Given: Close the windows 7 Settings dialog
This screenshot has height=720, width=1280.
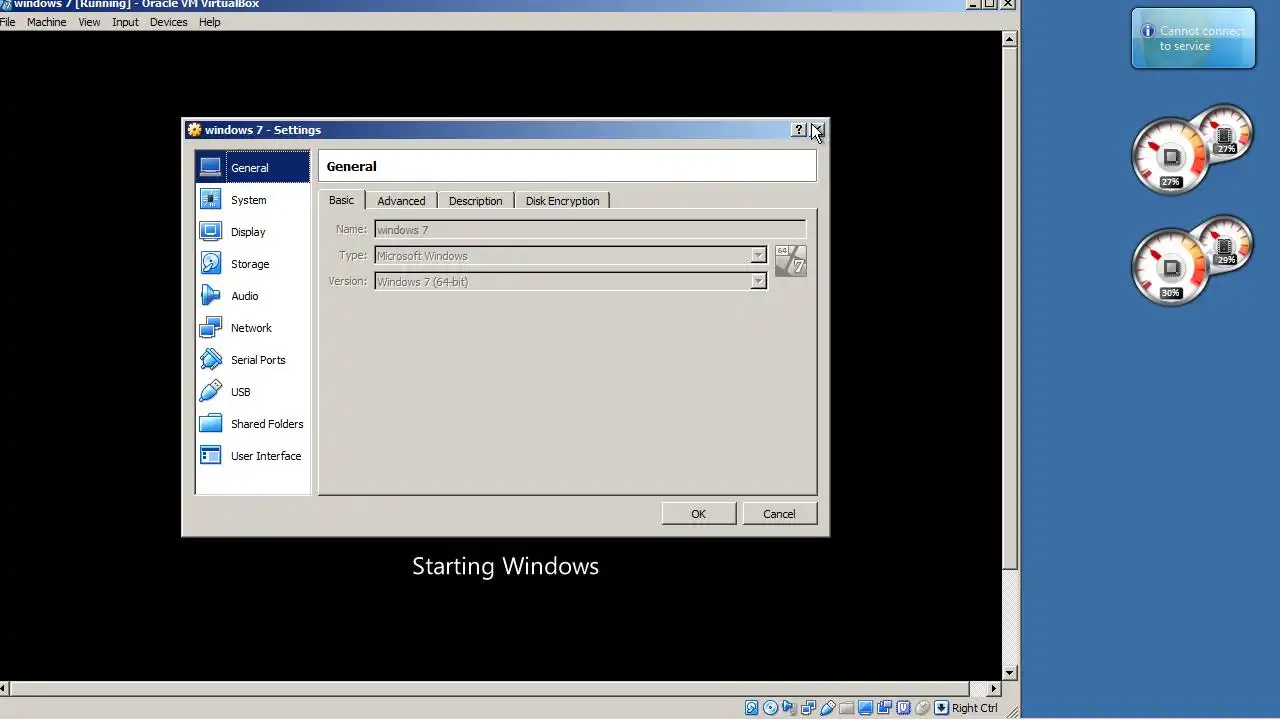Looking at the screenshot, I should 817,130.
